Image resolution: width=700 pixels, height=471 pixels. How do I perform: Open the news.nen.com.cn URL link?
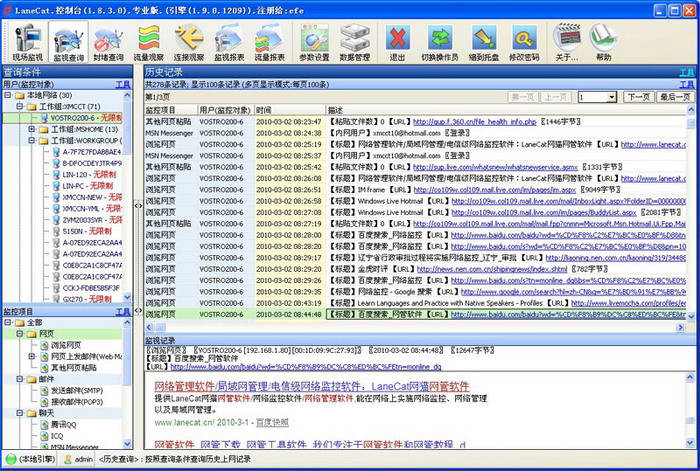click(492, 269)
